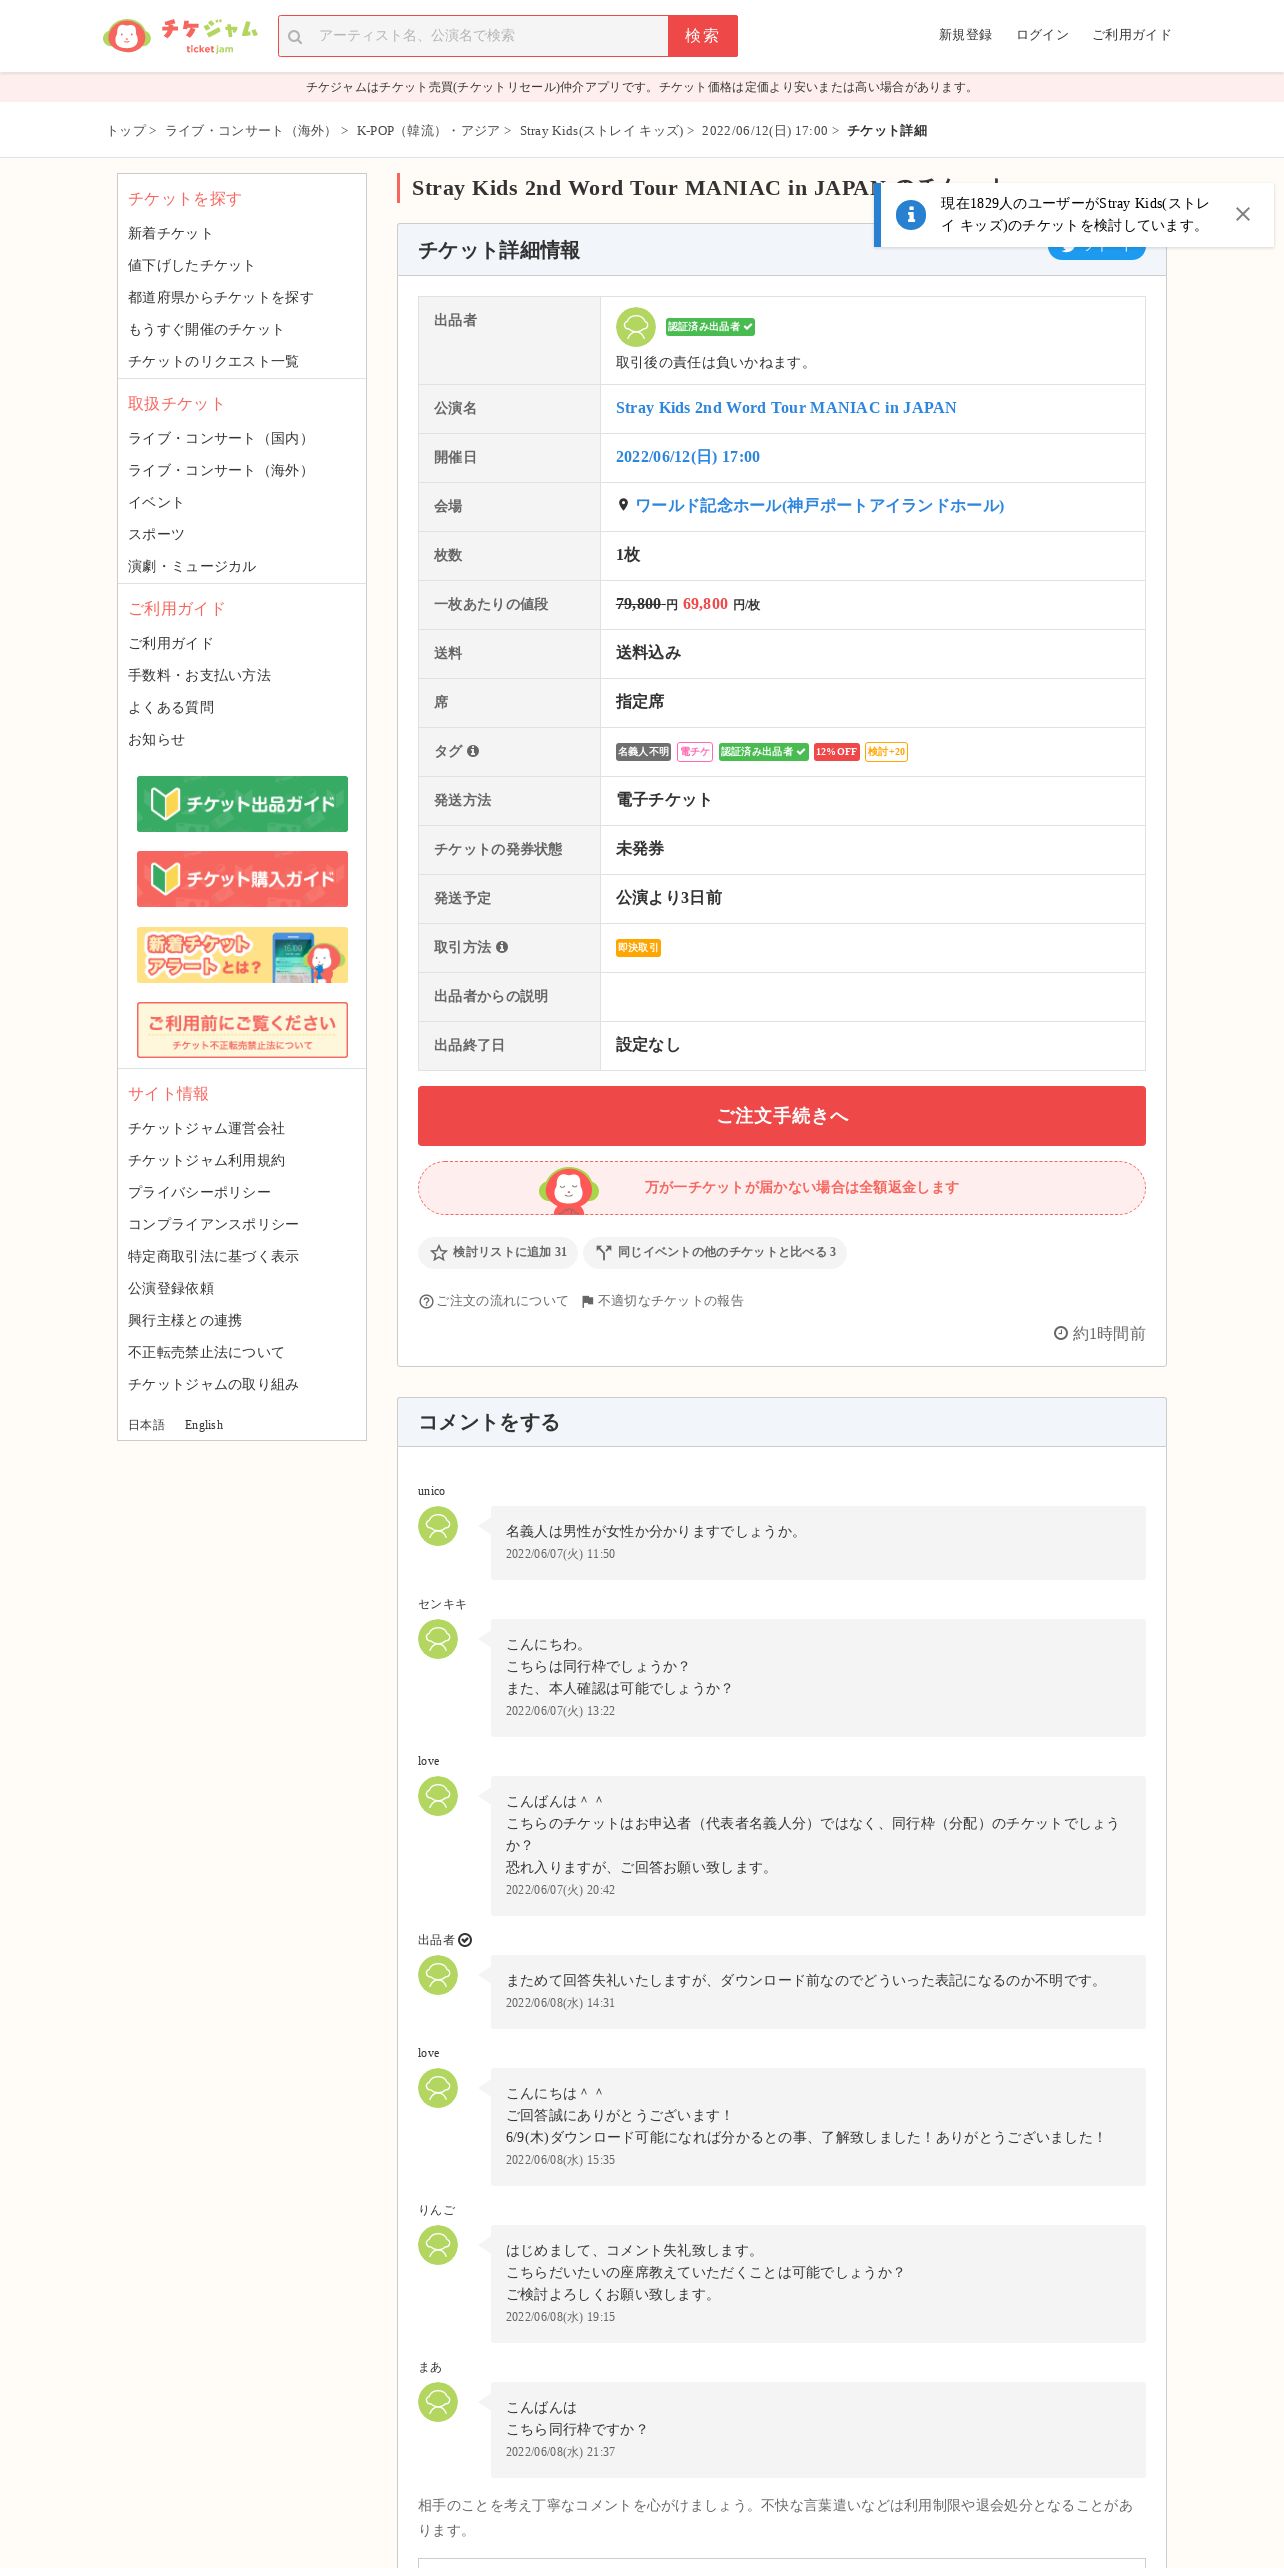Click the star icon on 検討リストに追加
The image size is (1284, 2568).
[x=438, y=1252]
